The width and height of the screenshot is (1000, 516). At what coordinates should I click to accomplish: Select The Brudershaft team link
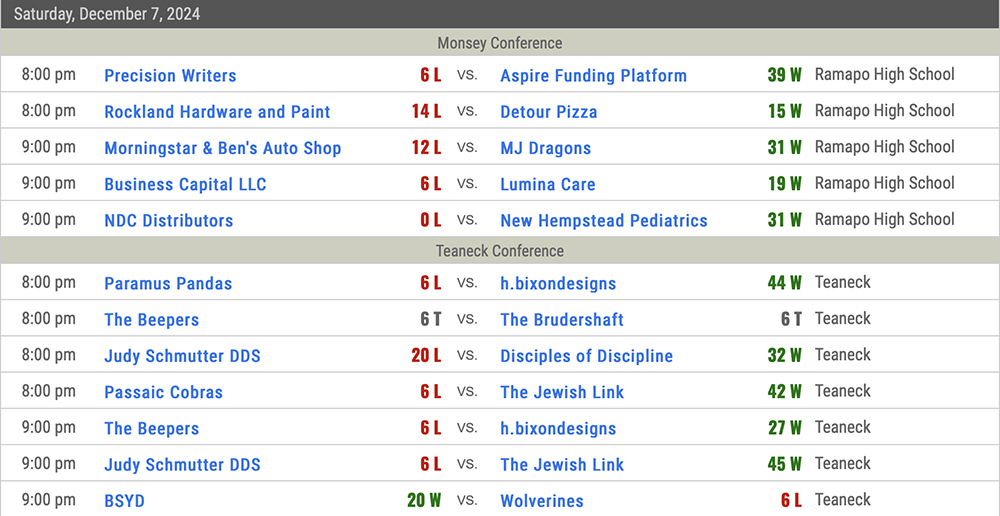pos(562,320)
